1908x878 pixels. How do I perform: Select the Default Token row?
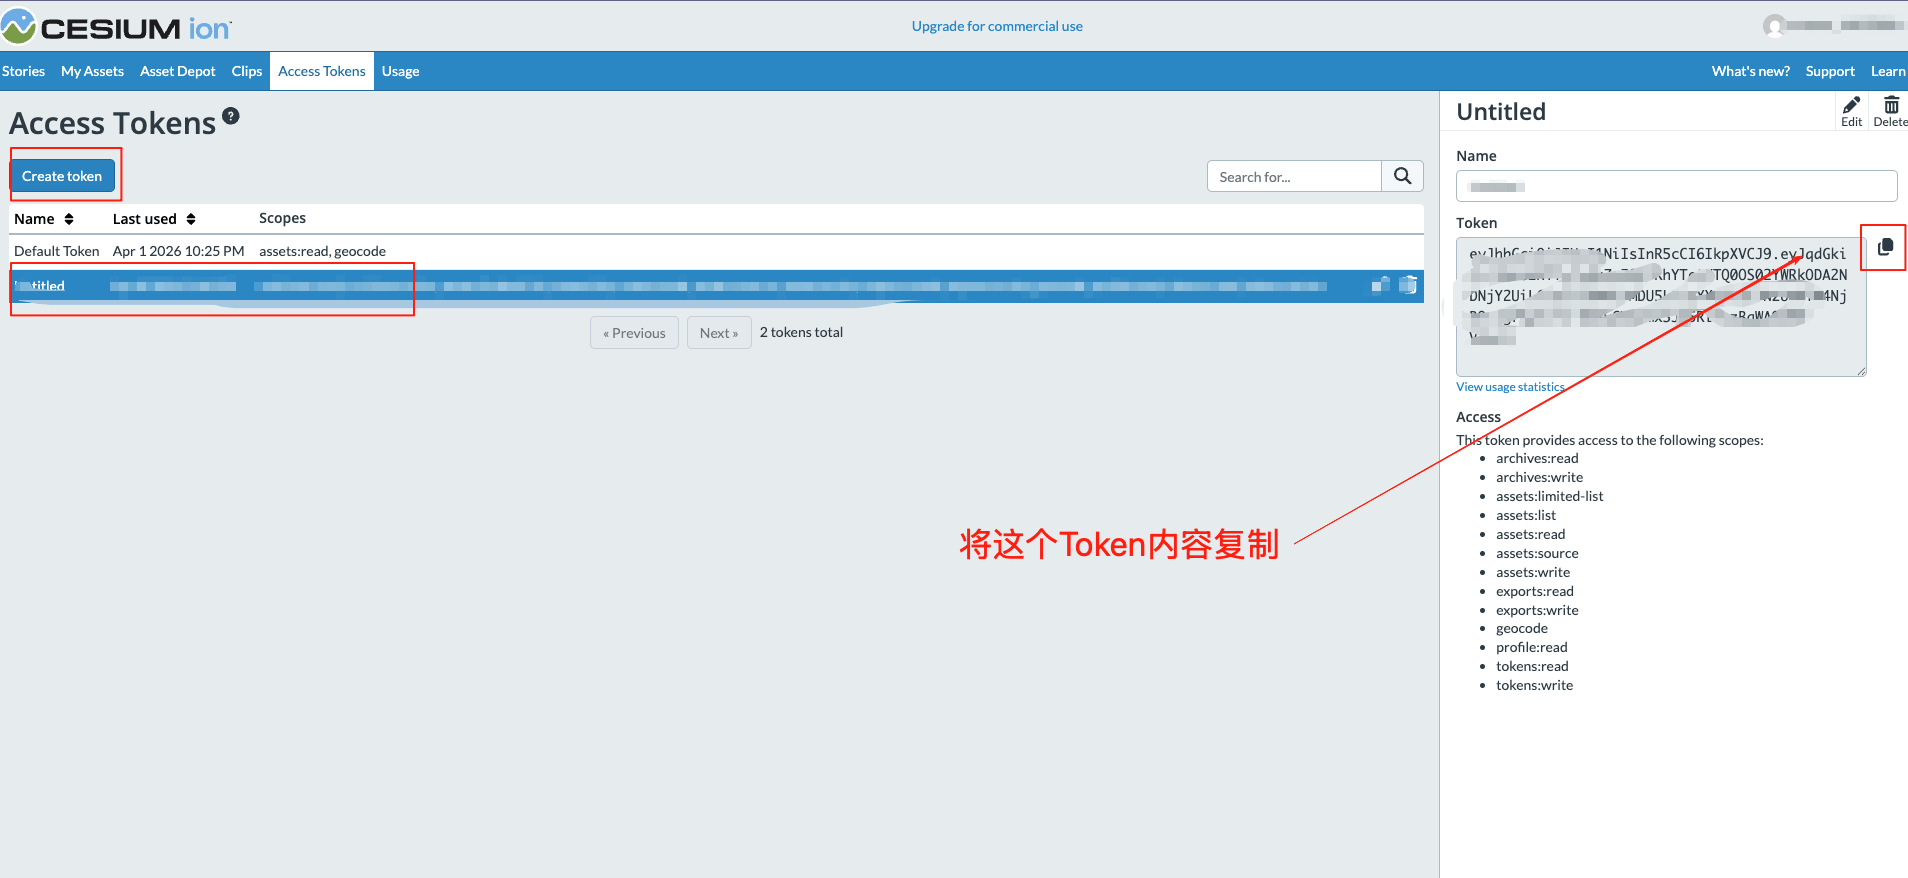57,251
